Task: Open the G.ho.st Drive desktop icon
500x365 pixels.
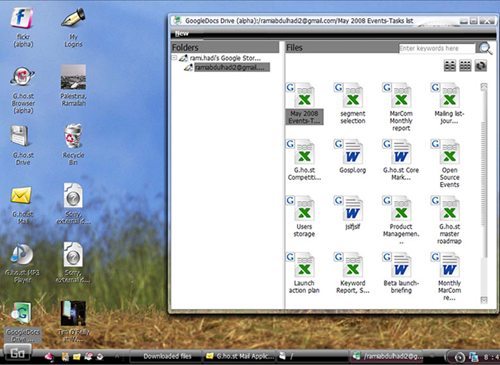Action: [23, 145]
